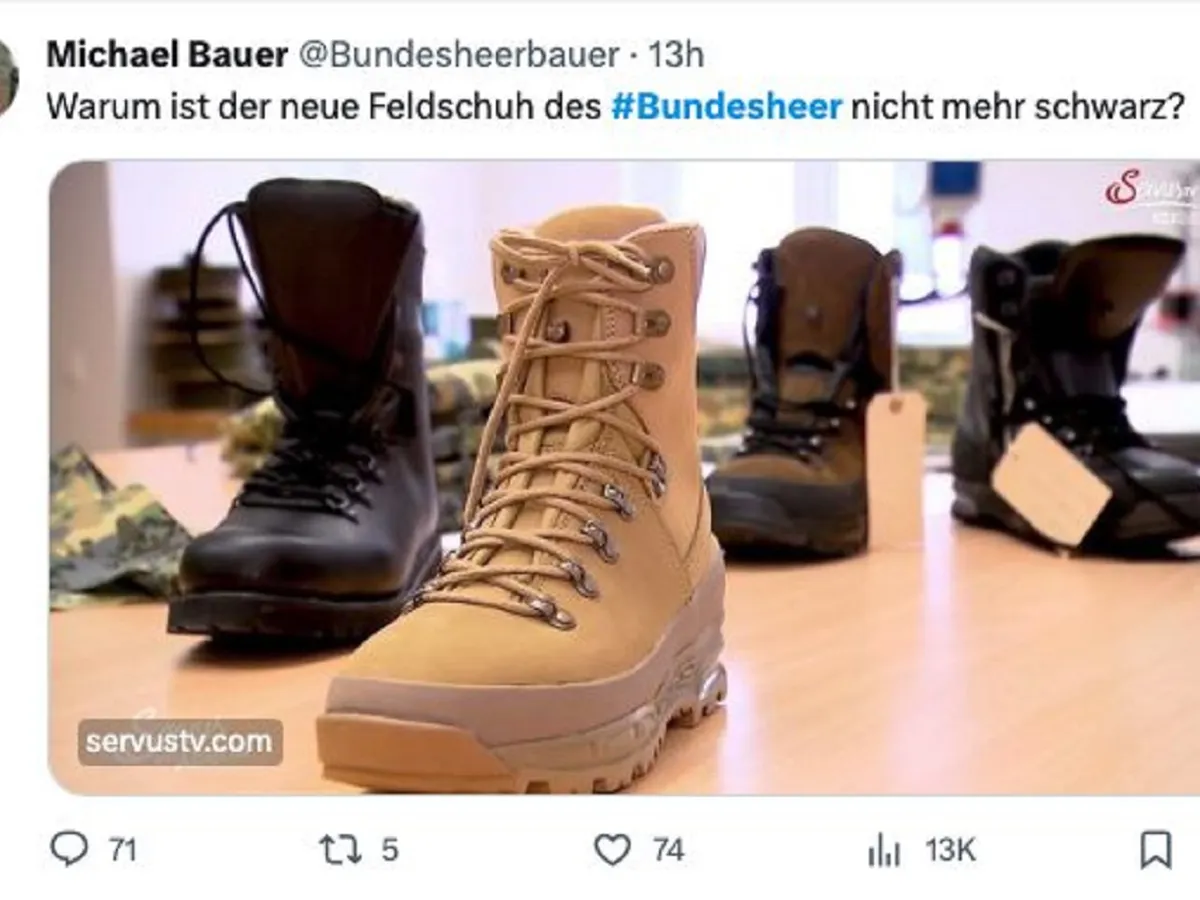This screenshot has width=1200, height=900.
Task: Click the 13h timestamp of the tweet
Action: [676, 55]
